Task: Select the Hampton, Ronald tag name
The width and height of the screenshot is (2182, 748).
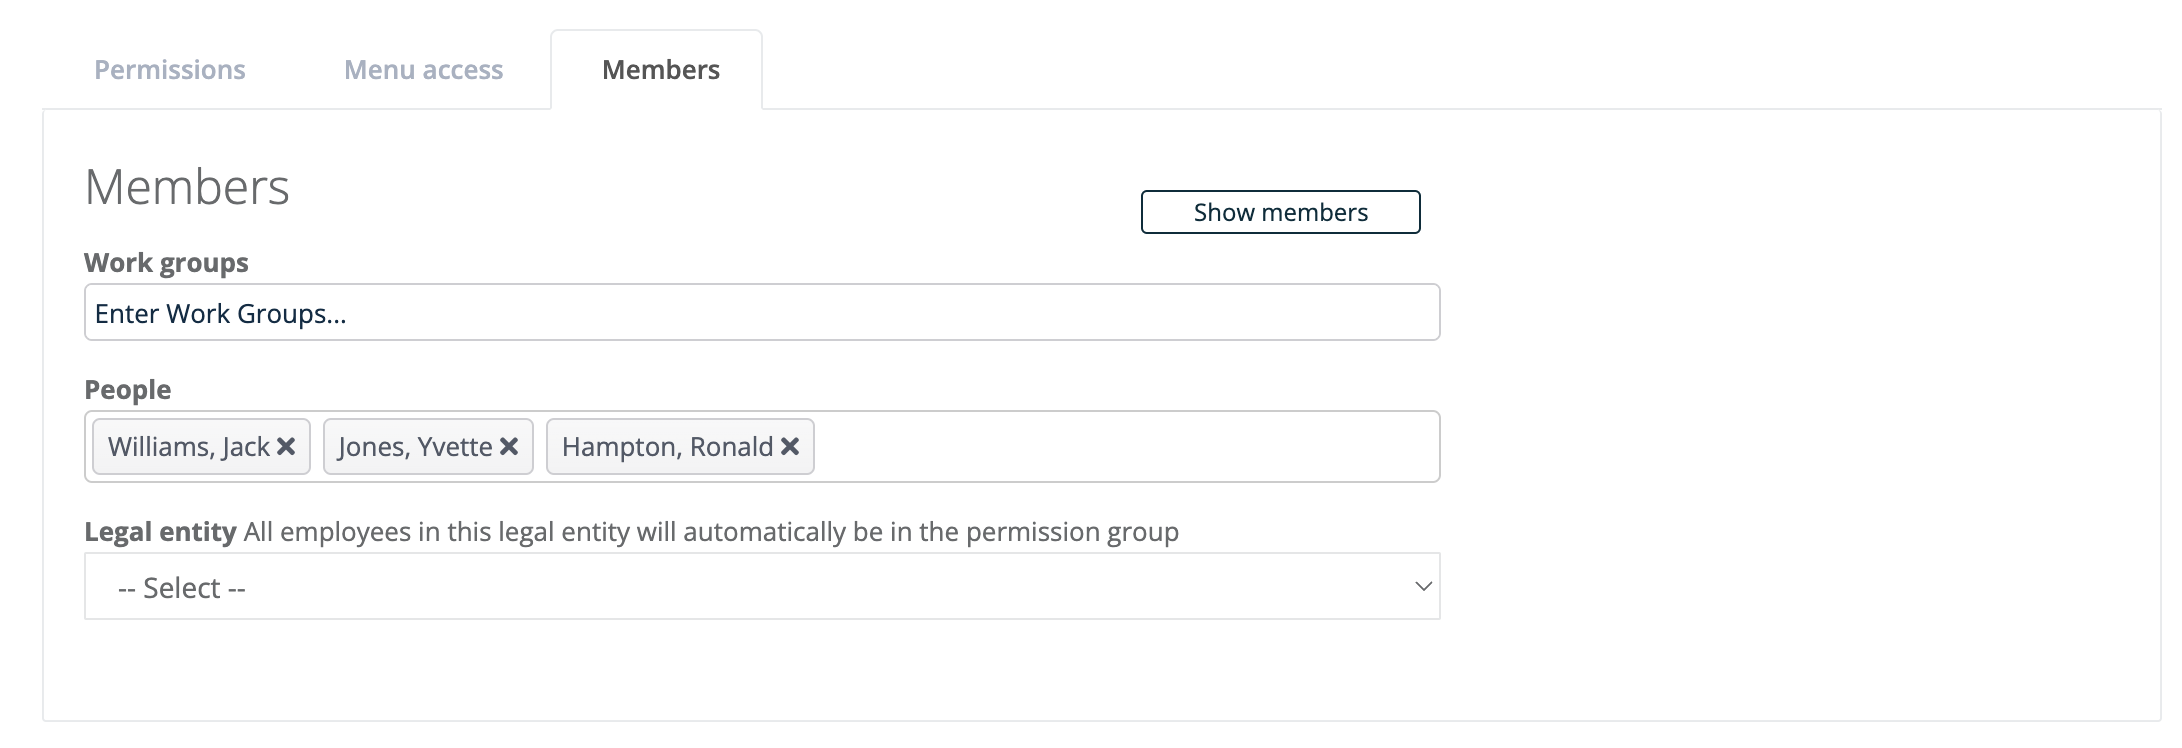Action: point(667,446)
